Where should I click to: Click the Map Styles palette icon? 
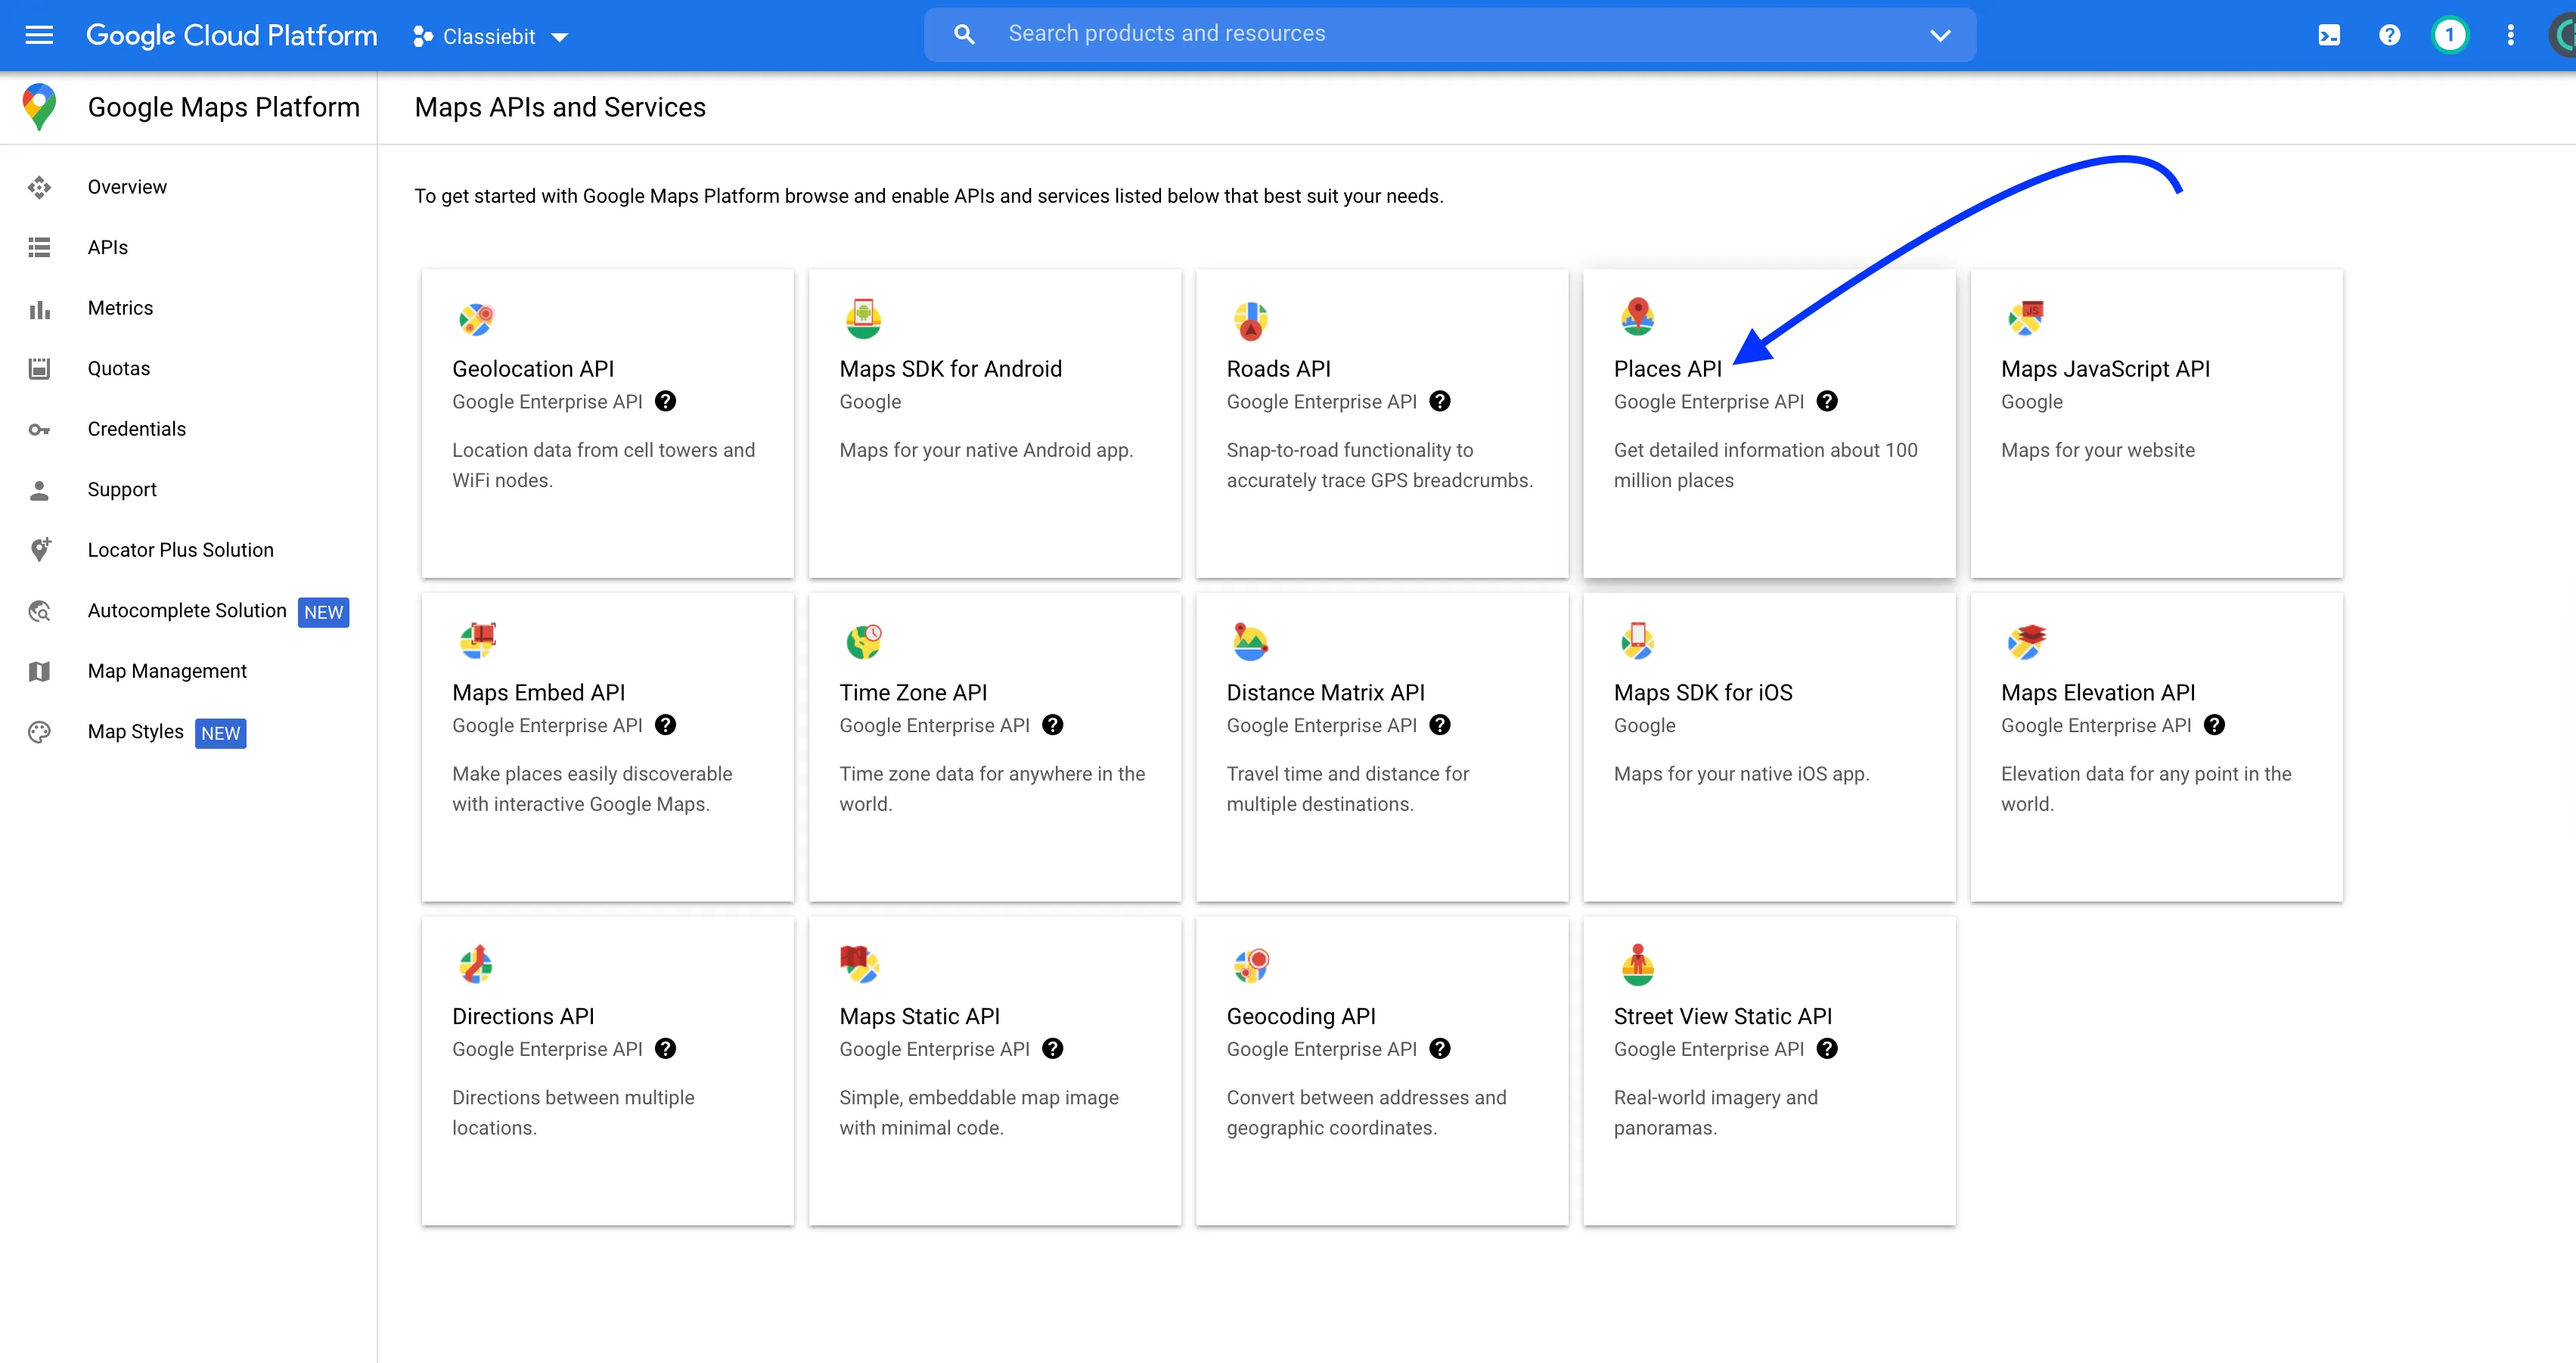pos(39,732)
